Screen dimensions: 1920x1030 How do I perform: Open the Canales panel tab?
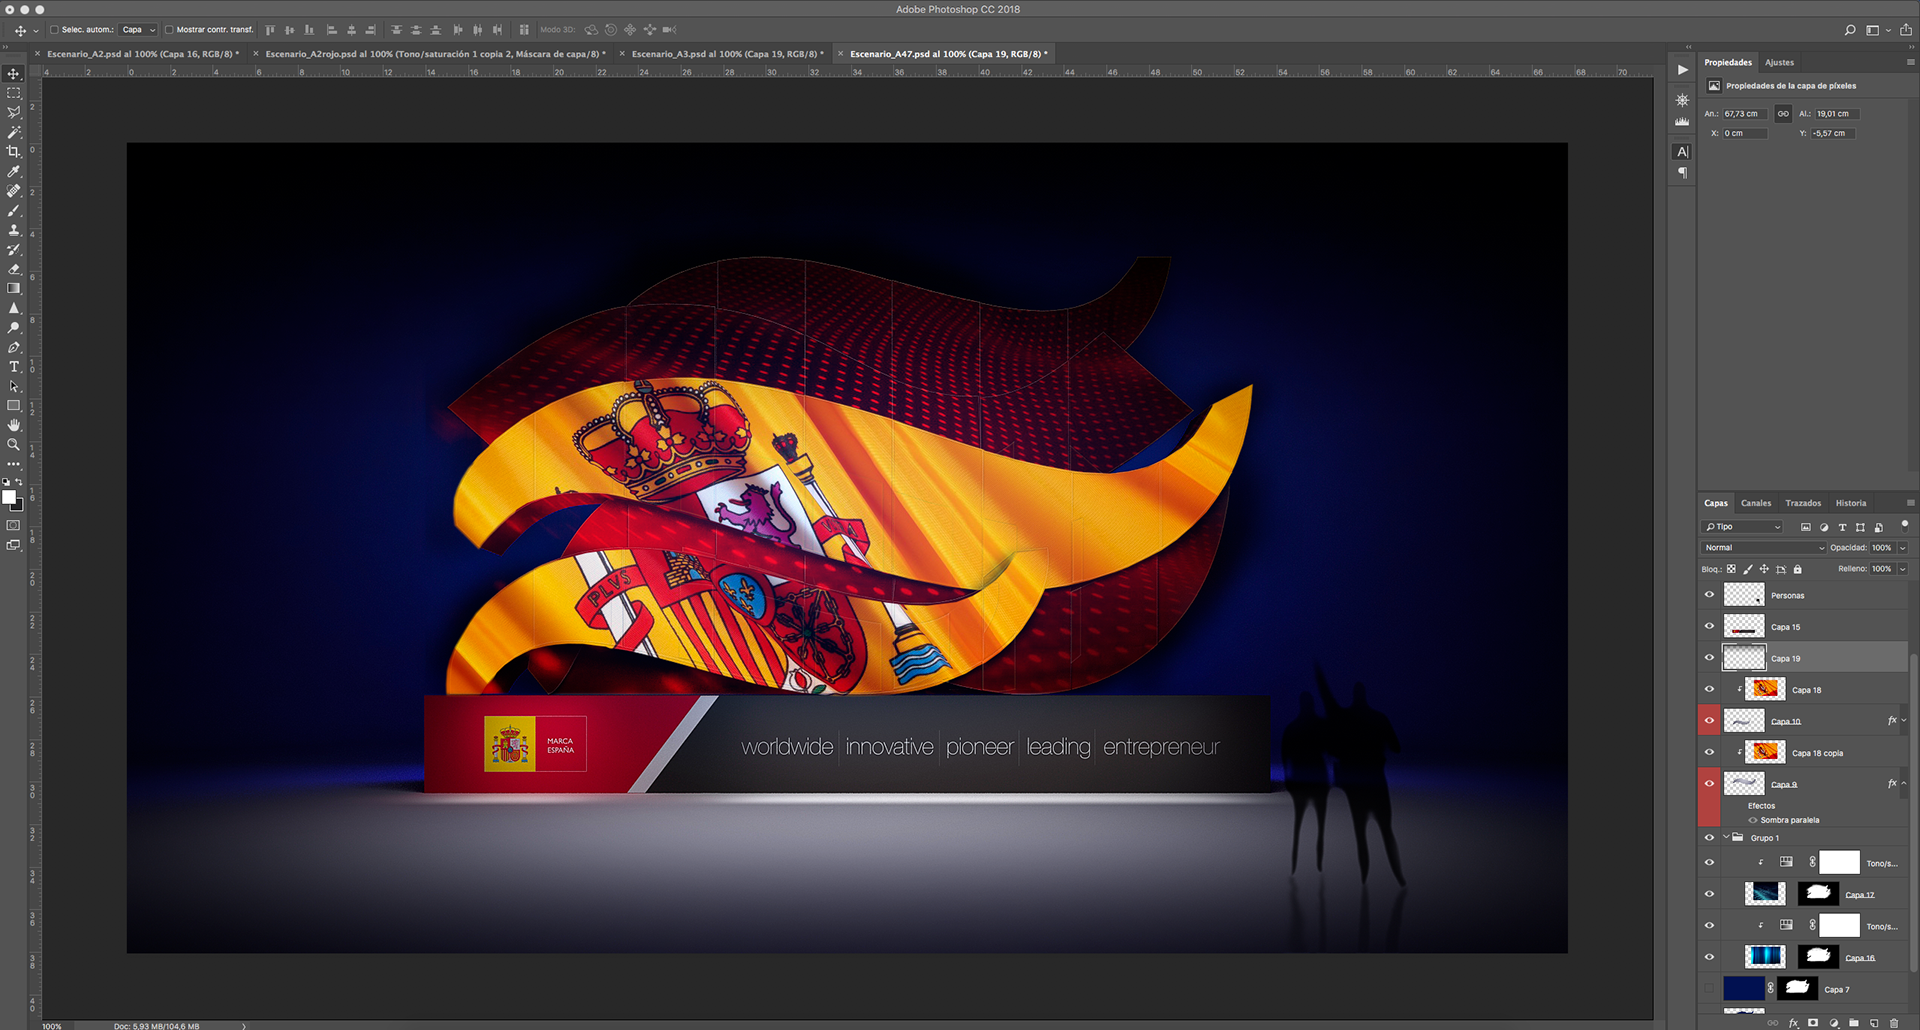coord(1755,503)
